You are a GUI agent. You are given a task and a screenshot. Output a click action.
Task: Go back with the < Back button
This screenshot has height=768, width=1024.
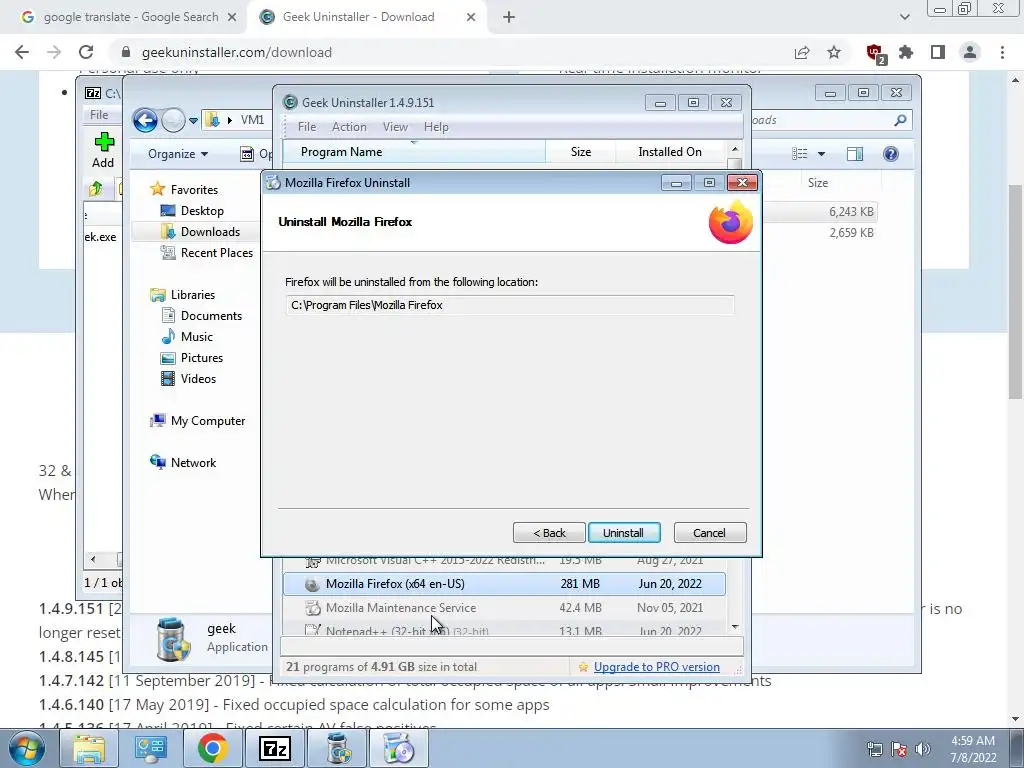(549, 533)
